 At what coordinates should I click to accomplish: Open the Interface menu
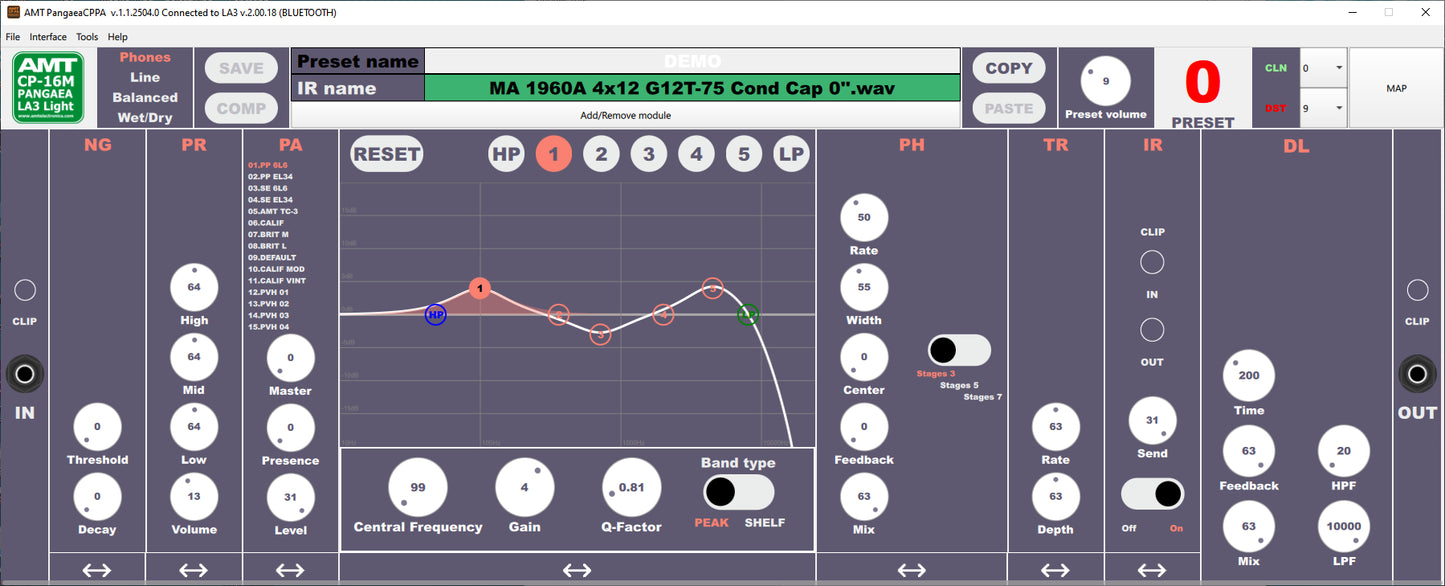pyautogui.click(x=48, y=37)
